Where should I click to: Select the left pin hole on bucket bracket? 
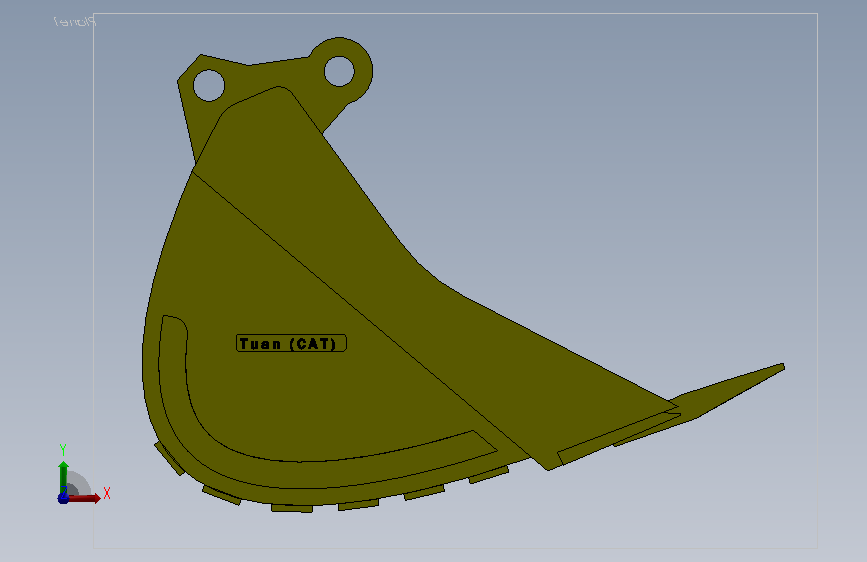click(x=209, y=86)
